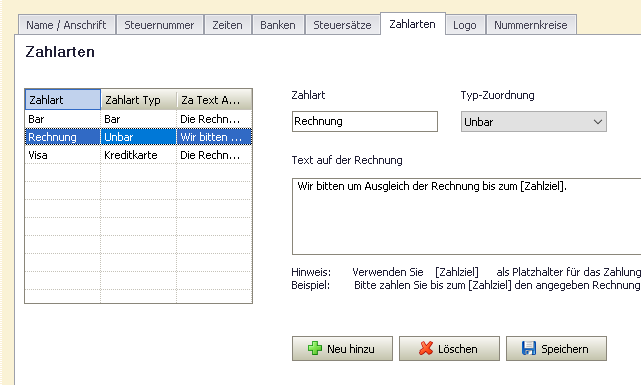The image size is (641, 385).
Task: Open the Steuersätze tab
Action: coord(342,25)
